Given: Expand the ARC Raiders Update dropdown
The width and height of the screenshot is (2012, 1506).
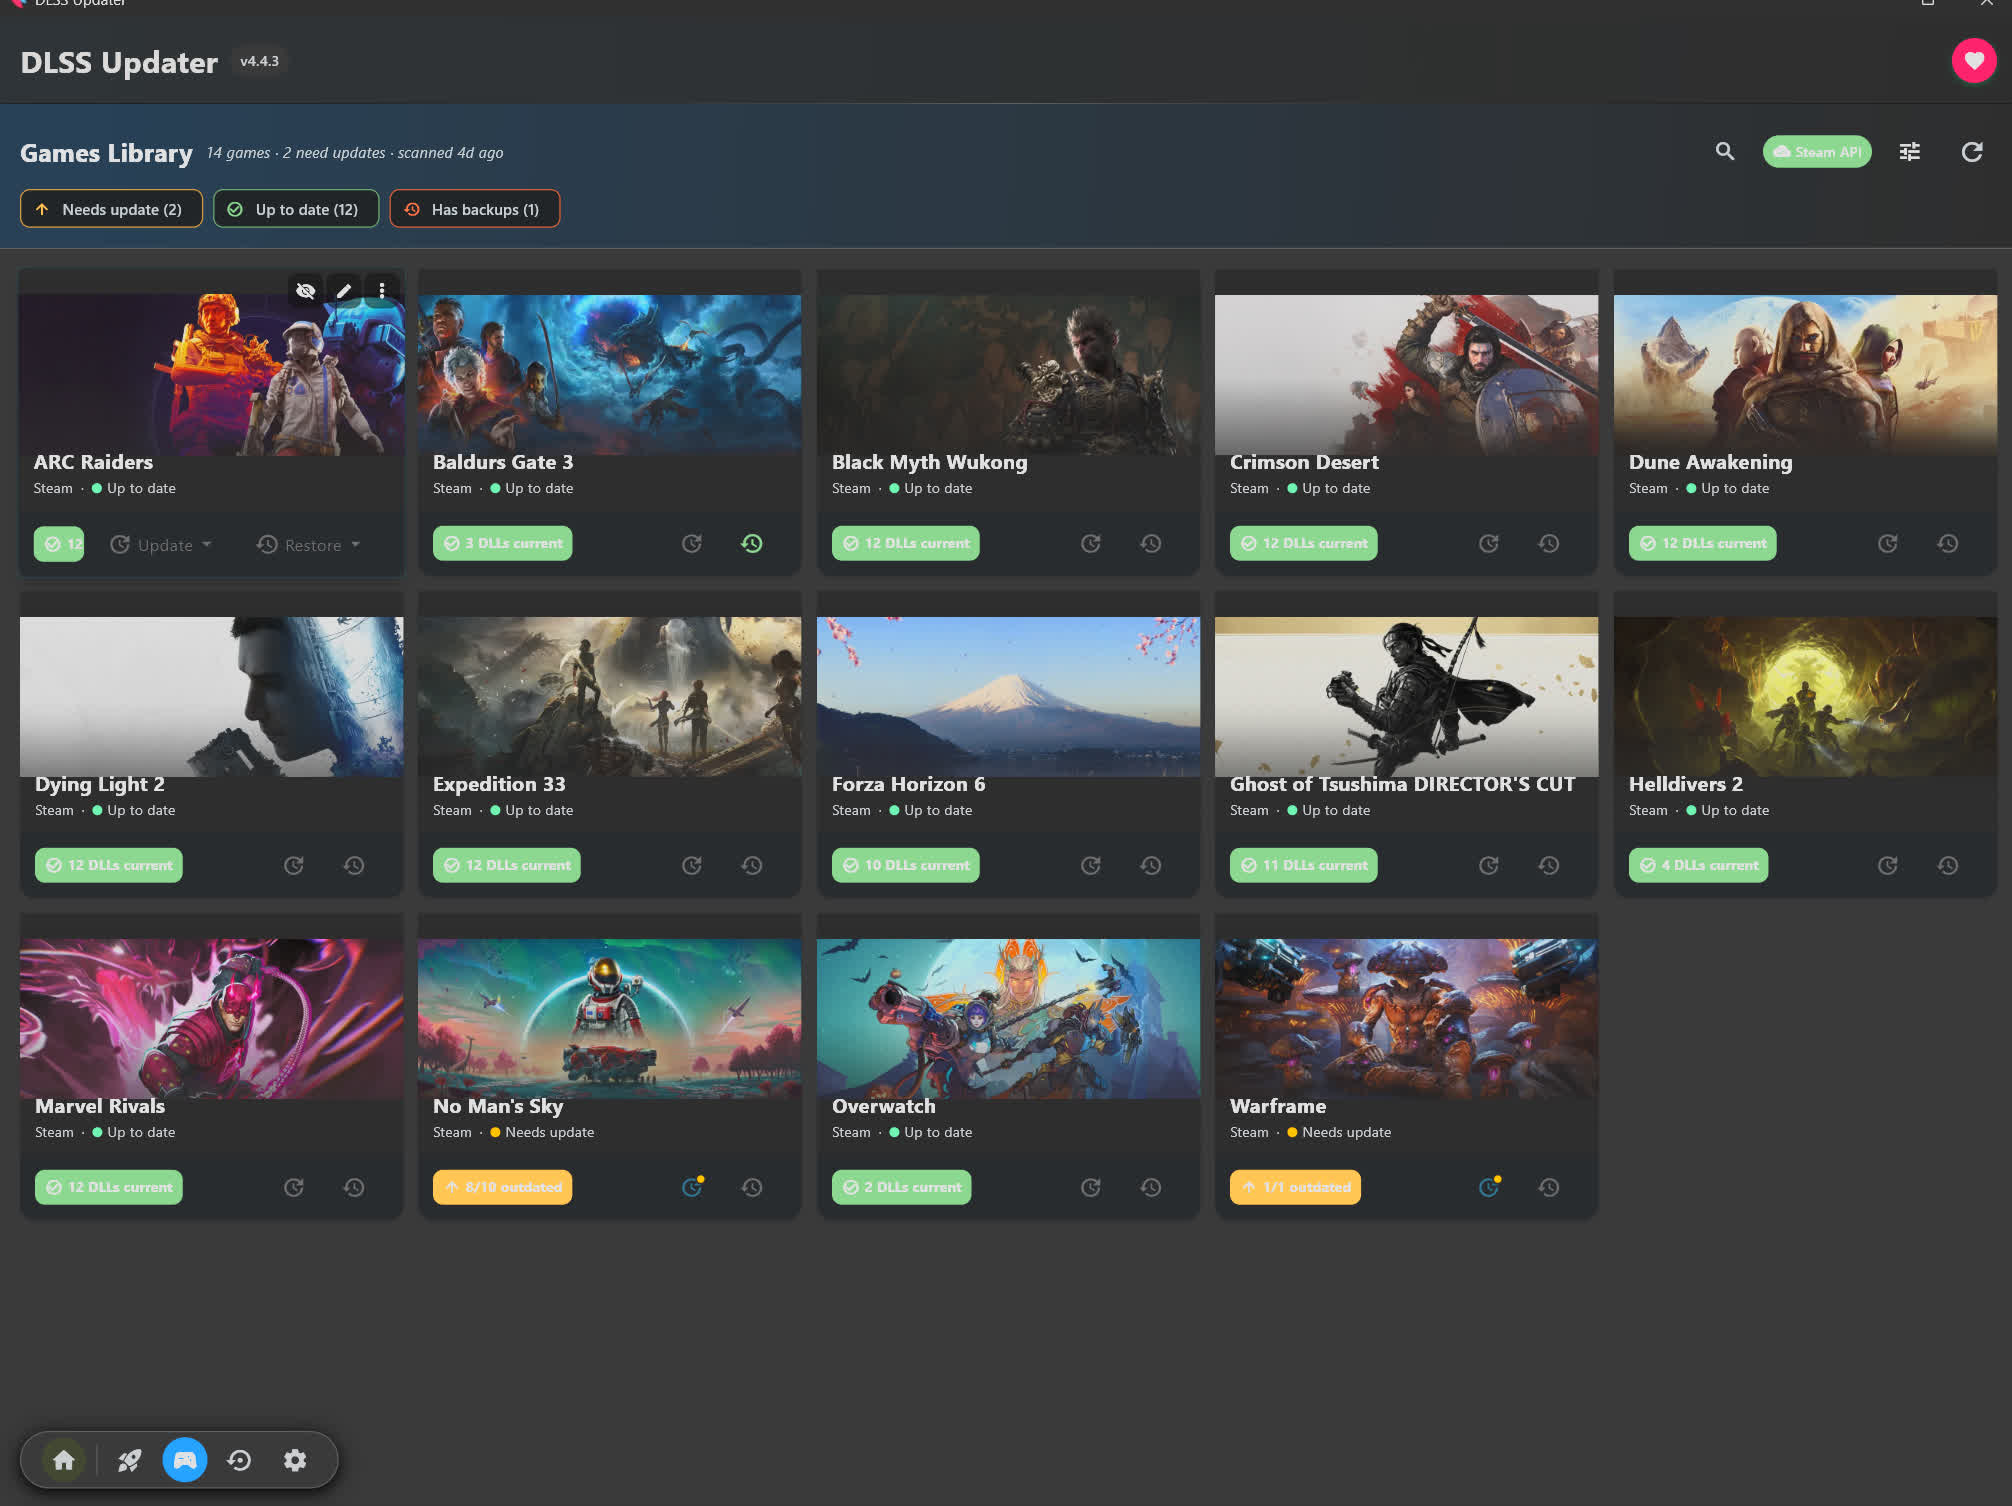Looking at the screenshot, I should [161, 545].
